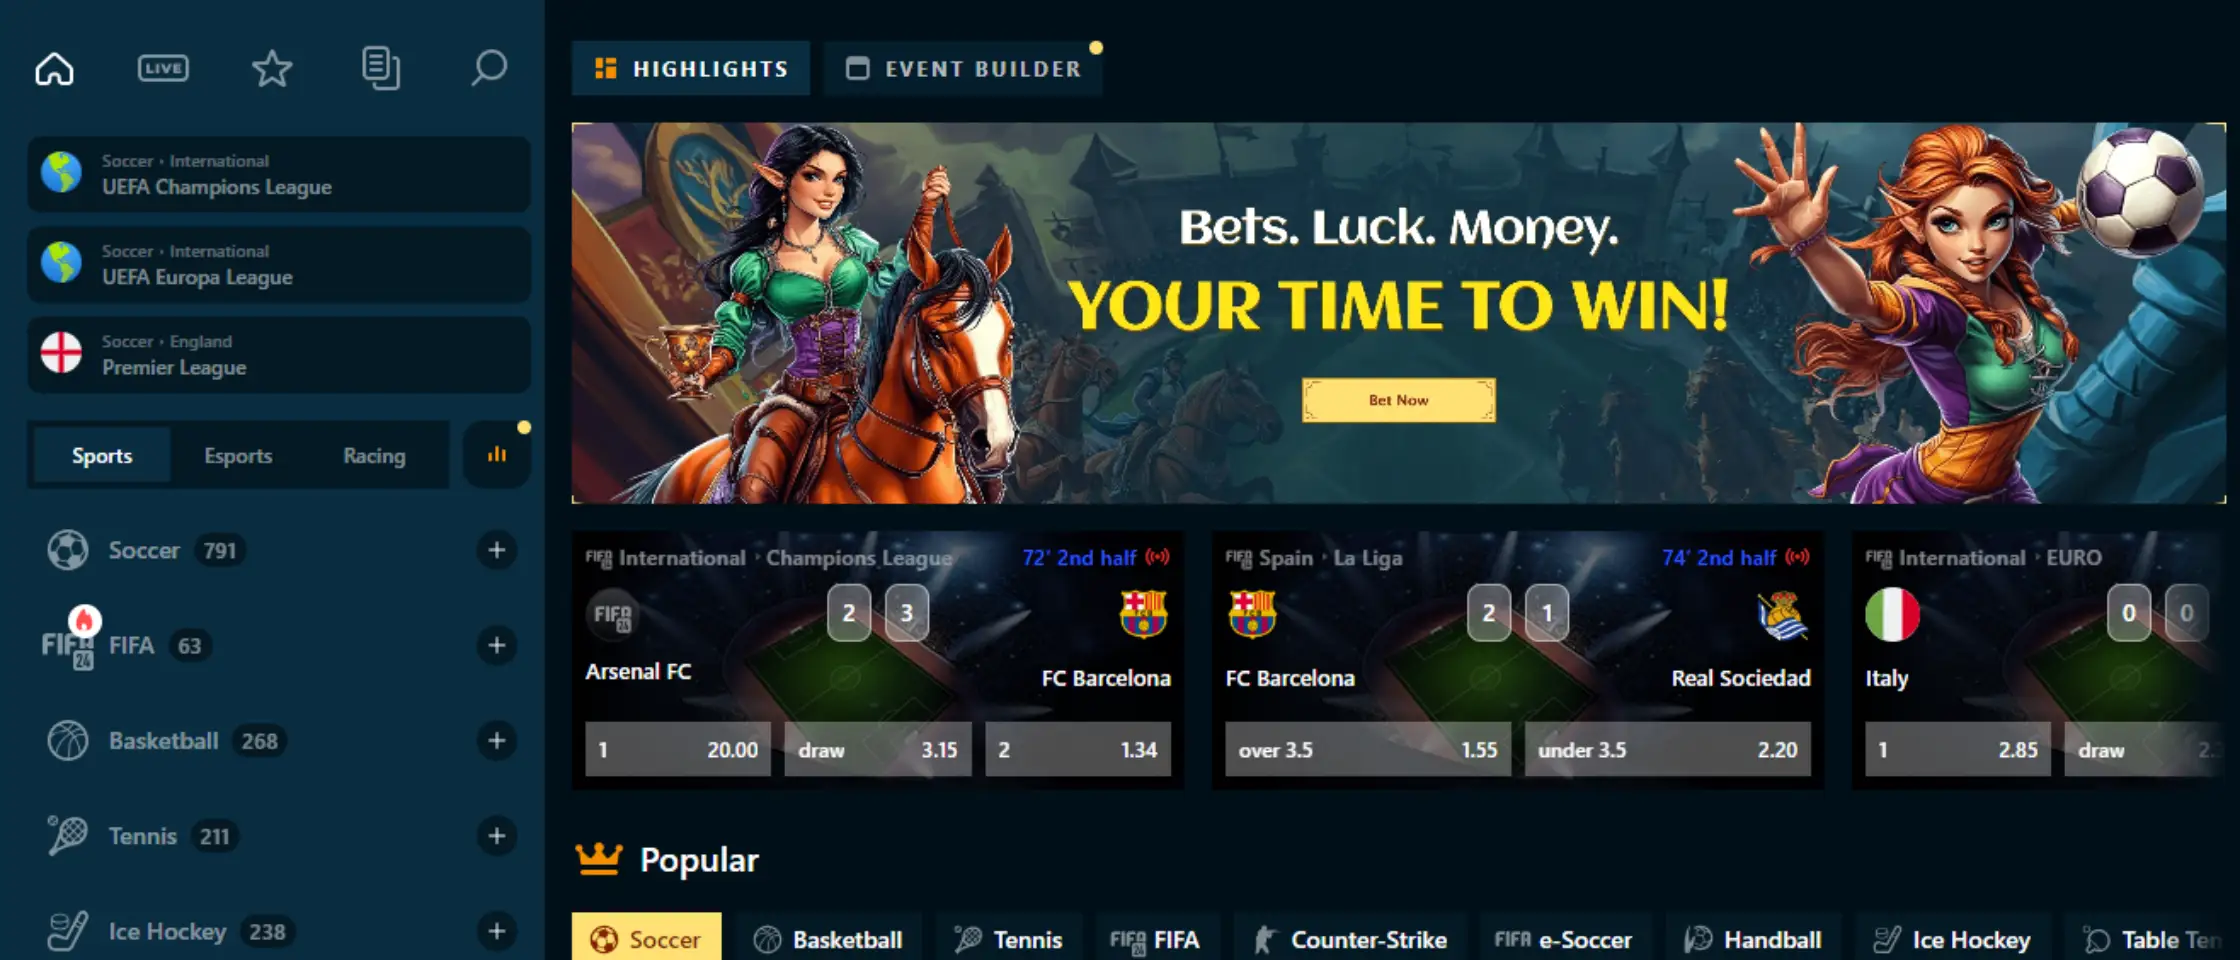The width and height of the screenshot is (2240, 960).
Task: Open the FIFA sidebar icon
Action: tap(69, 645)
